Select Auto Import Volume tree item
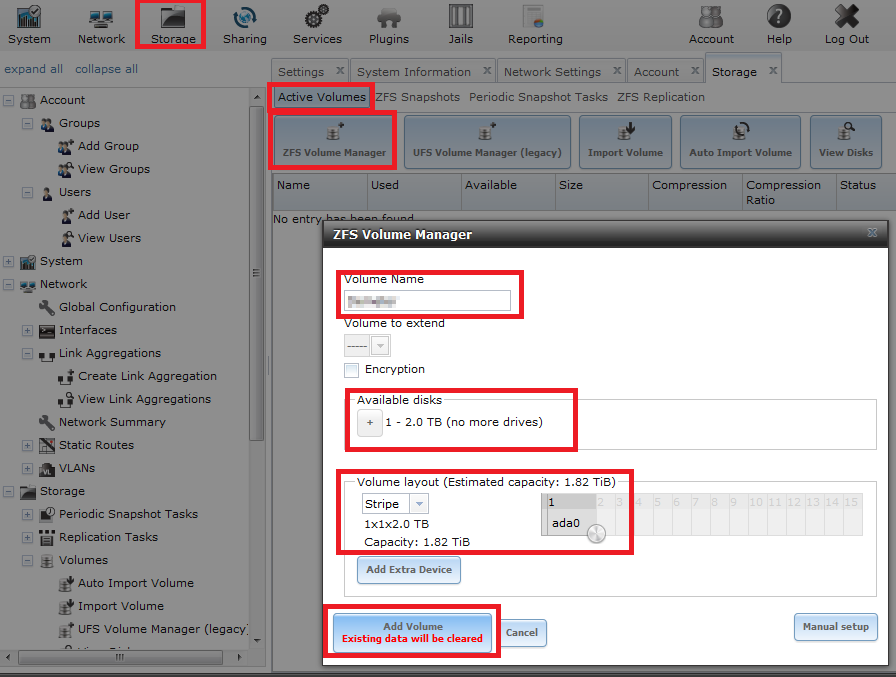 tap(135, 583)
